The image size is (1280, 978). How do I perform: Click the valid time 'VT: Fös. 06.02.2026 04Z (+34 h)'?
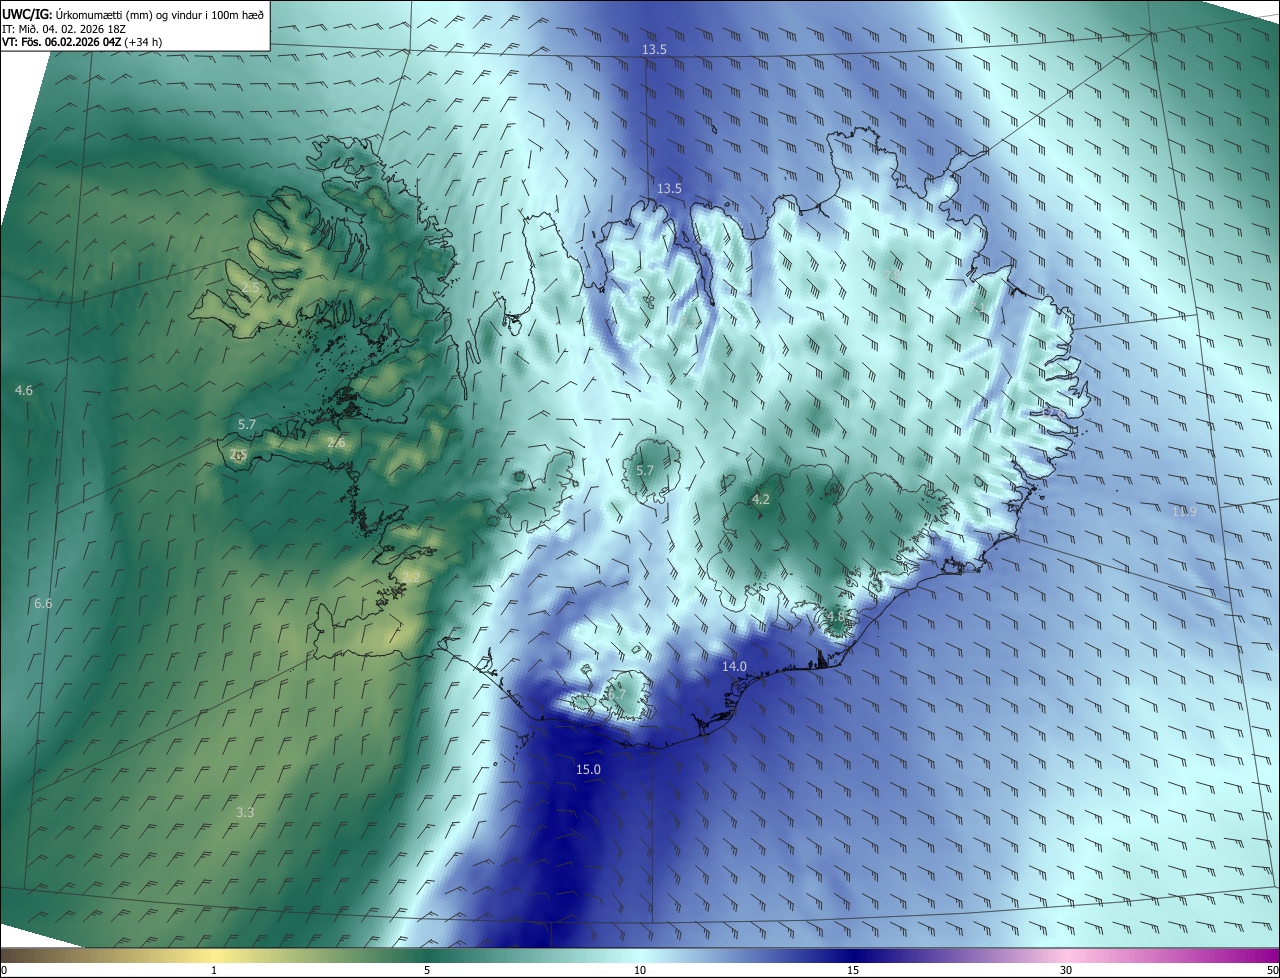(x=82, y=42)
